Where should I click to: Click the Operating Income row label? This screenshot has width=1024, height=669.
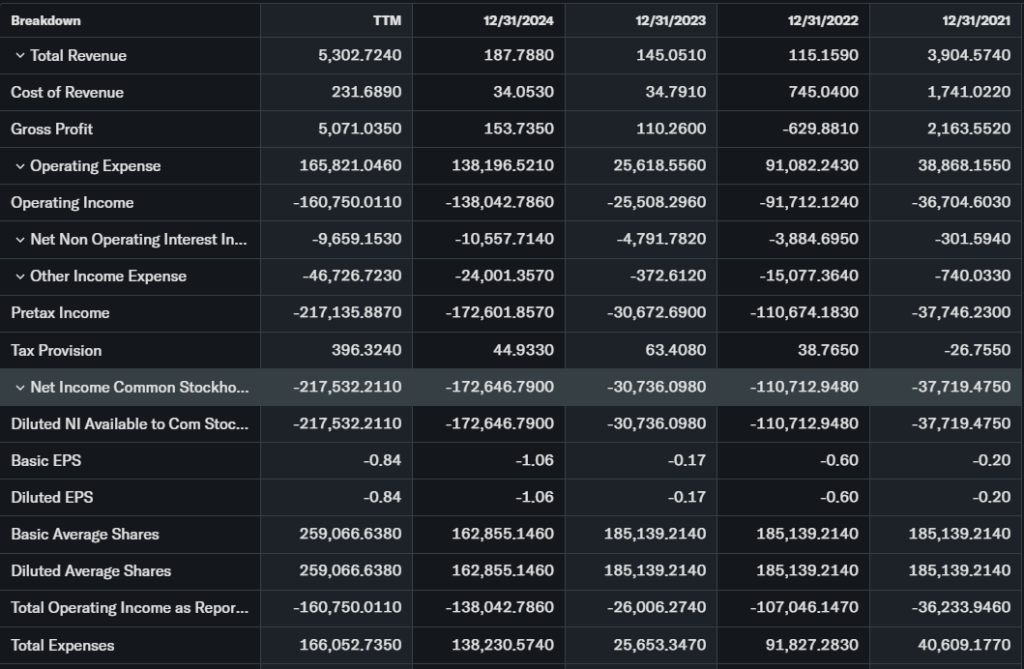coord(72,203)
